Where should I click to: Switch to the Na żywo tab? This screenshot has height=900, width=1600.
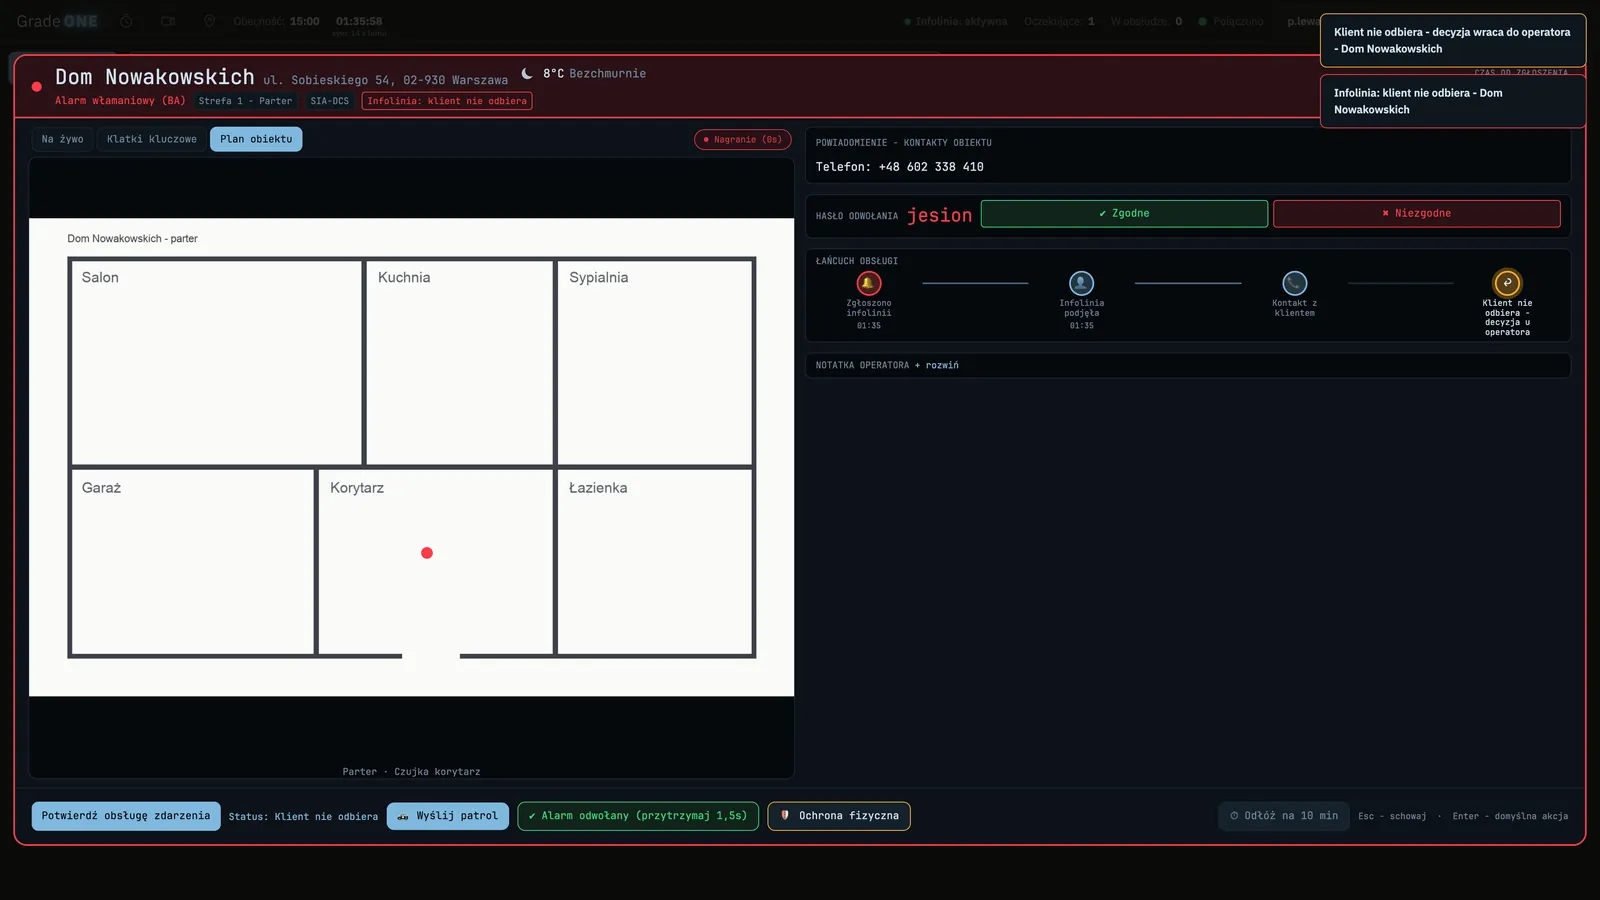pos(63,139)
